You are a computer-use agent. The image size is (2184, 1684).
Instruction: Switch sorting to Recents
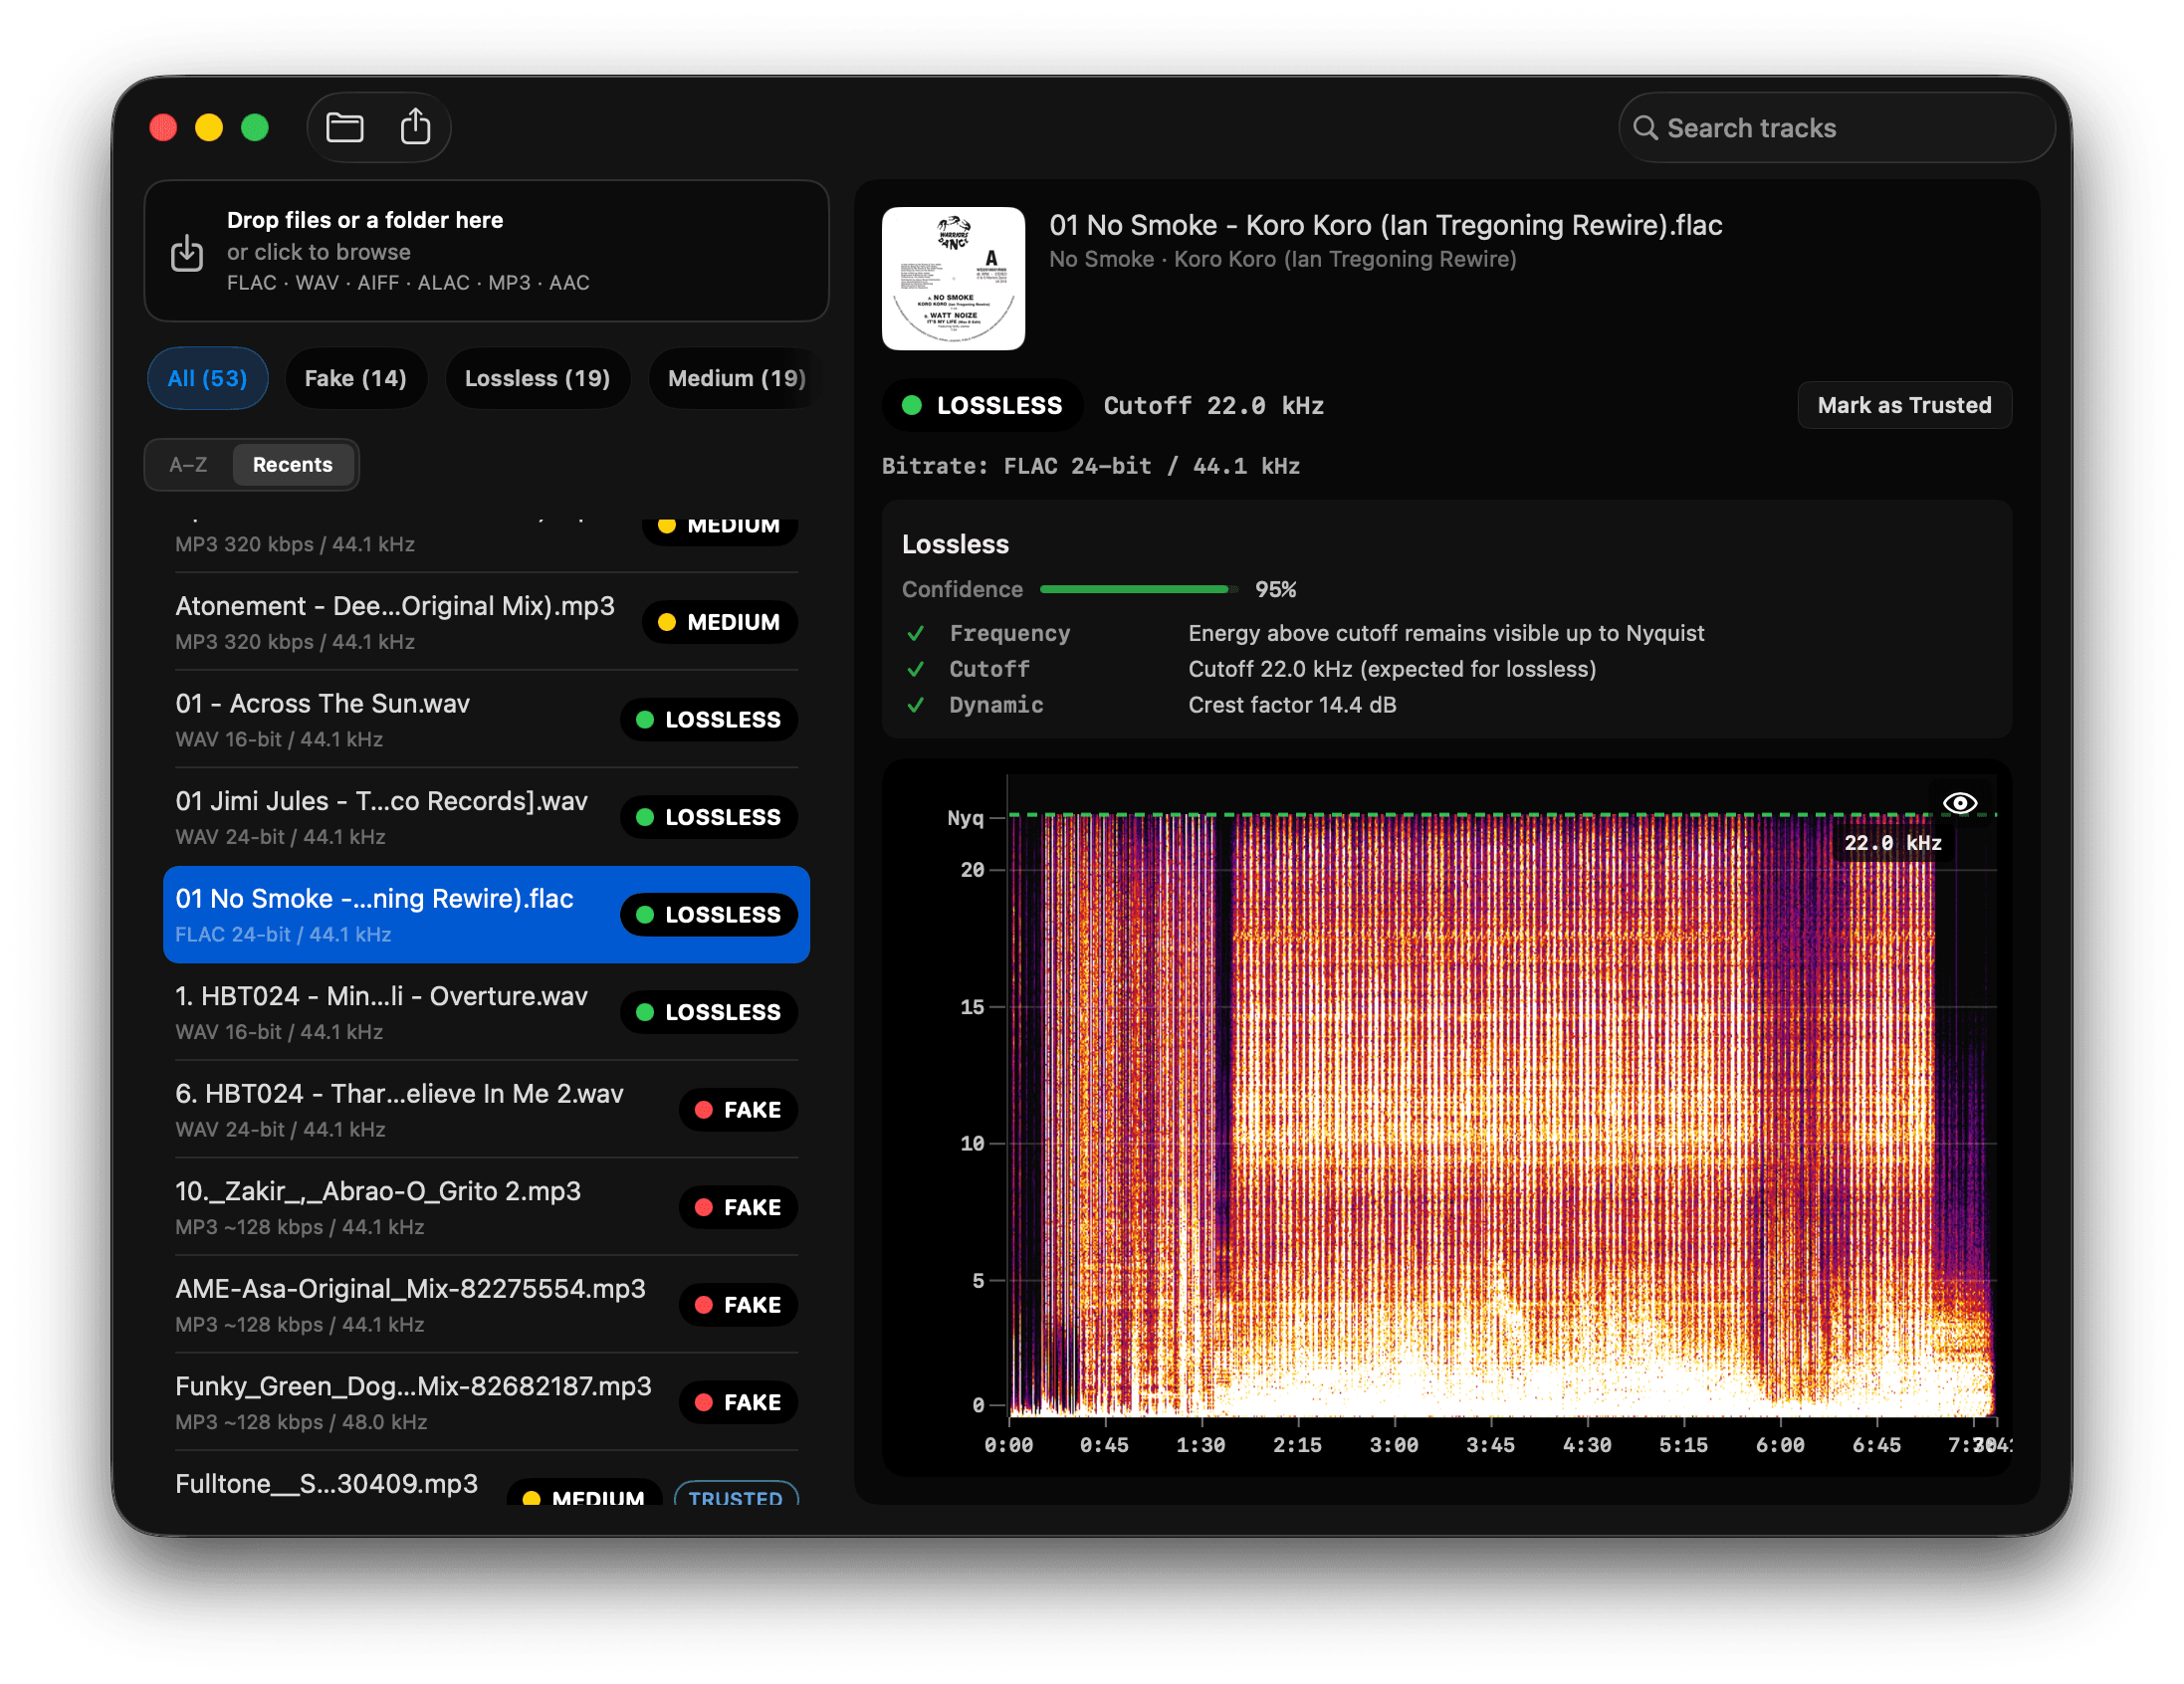tap(292, 465)
